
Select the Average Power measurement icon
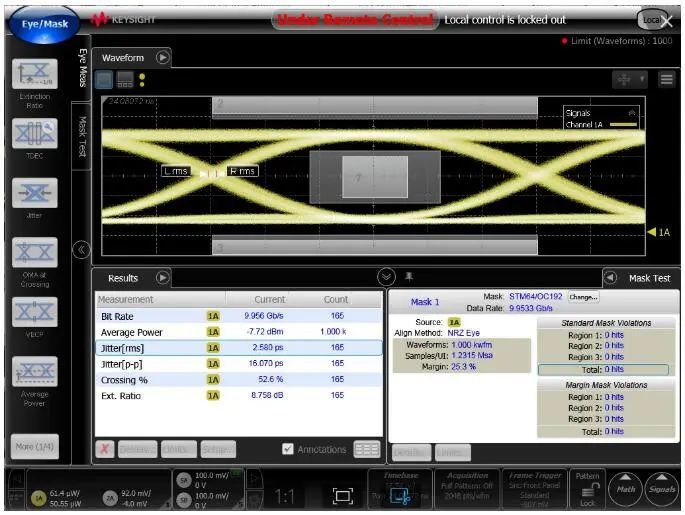tap(35, 371)
